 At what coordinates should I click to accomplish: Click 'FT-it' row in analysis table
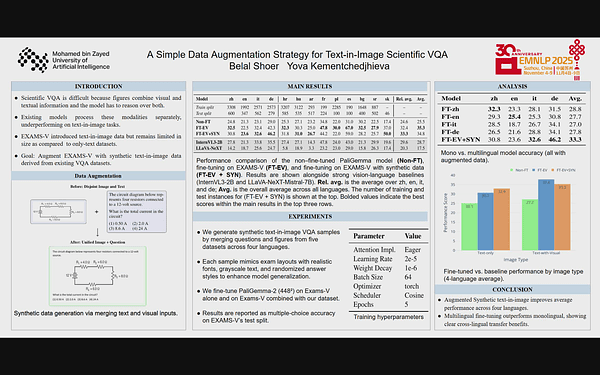coord(512,124)
